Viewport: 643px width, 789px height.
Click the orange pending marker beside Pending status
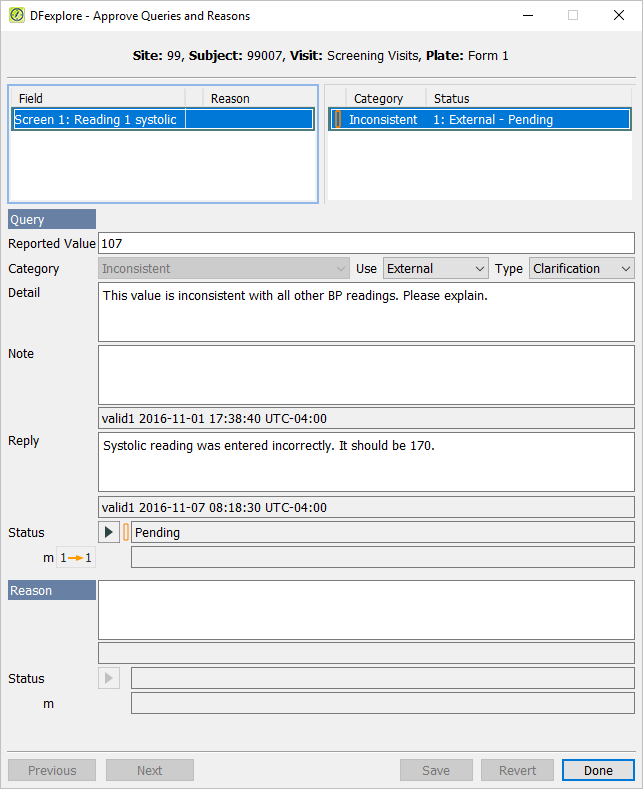(126, 532)
